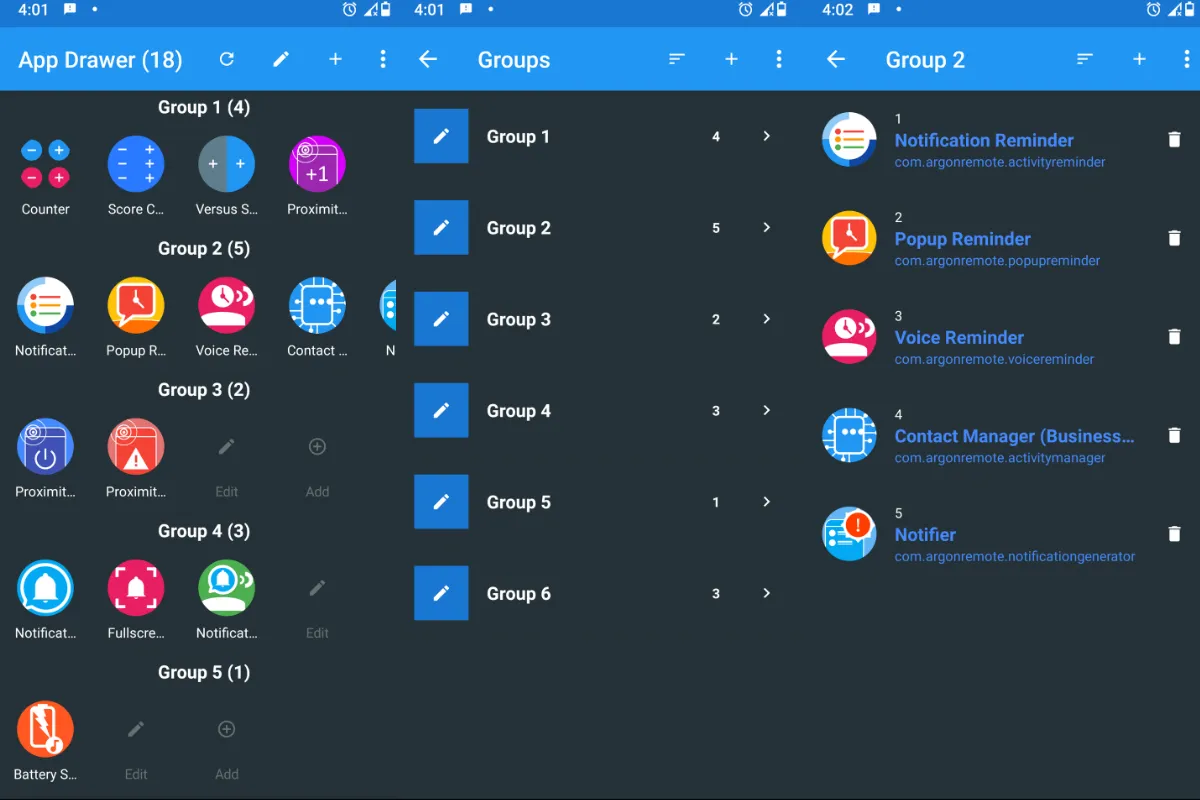Click the Group 4 (3) header in App Drawer

[204, 531]
